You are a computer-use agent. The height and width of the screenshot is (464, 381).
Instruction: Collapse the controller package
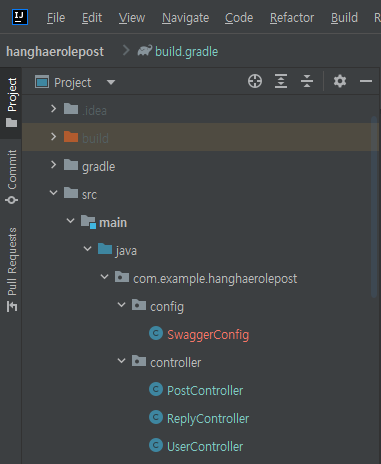pos(121,360)
